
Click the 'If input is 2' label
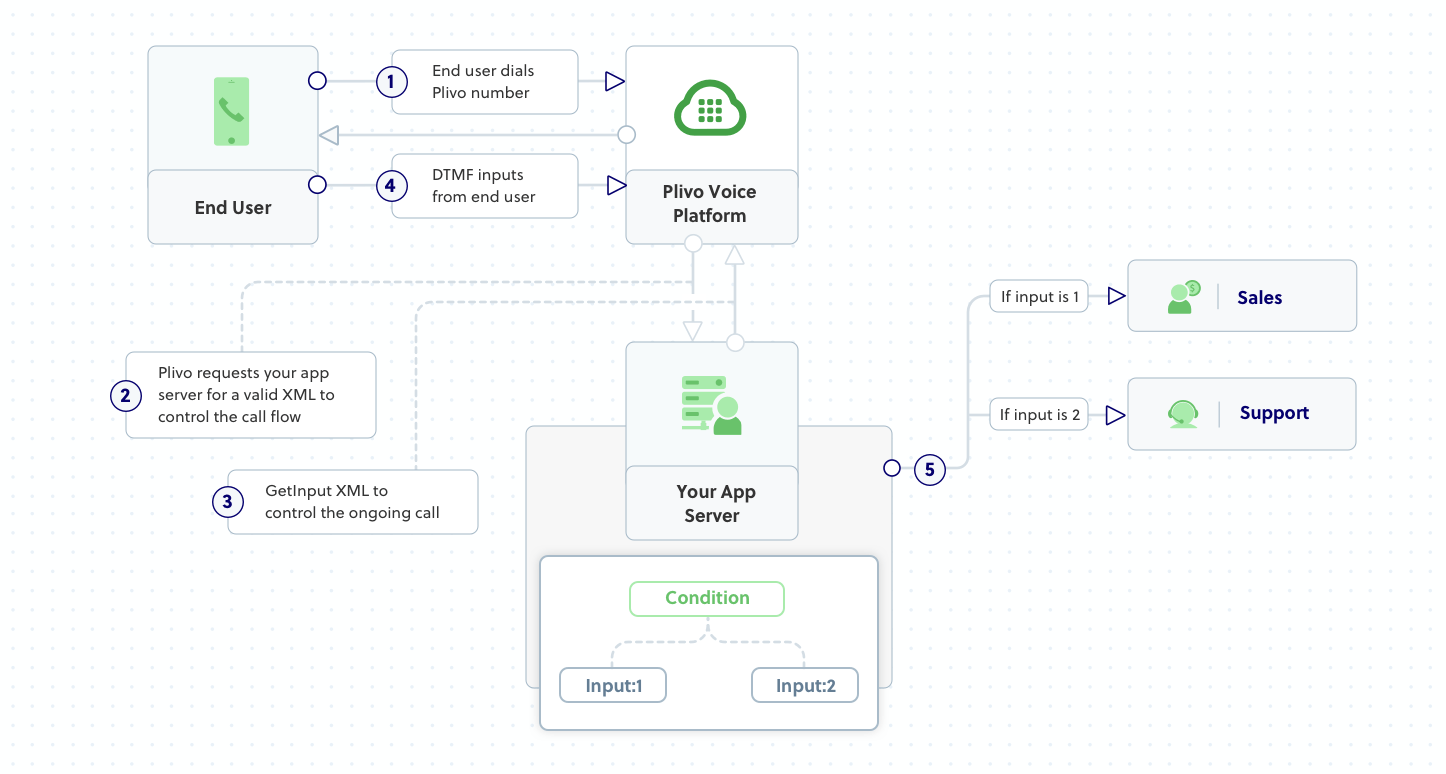click(x=1039, y=414)
